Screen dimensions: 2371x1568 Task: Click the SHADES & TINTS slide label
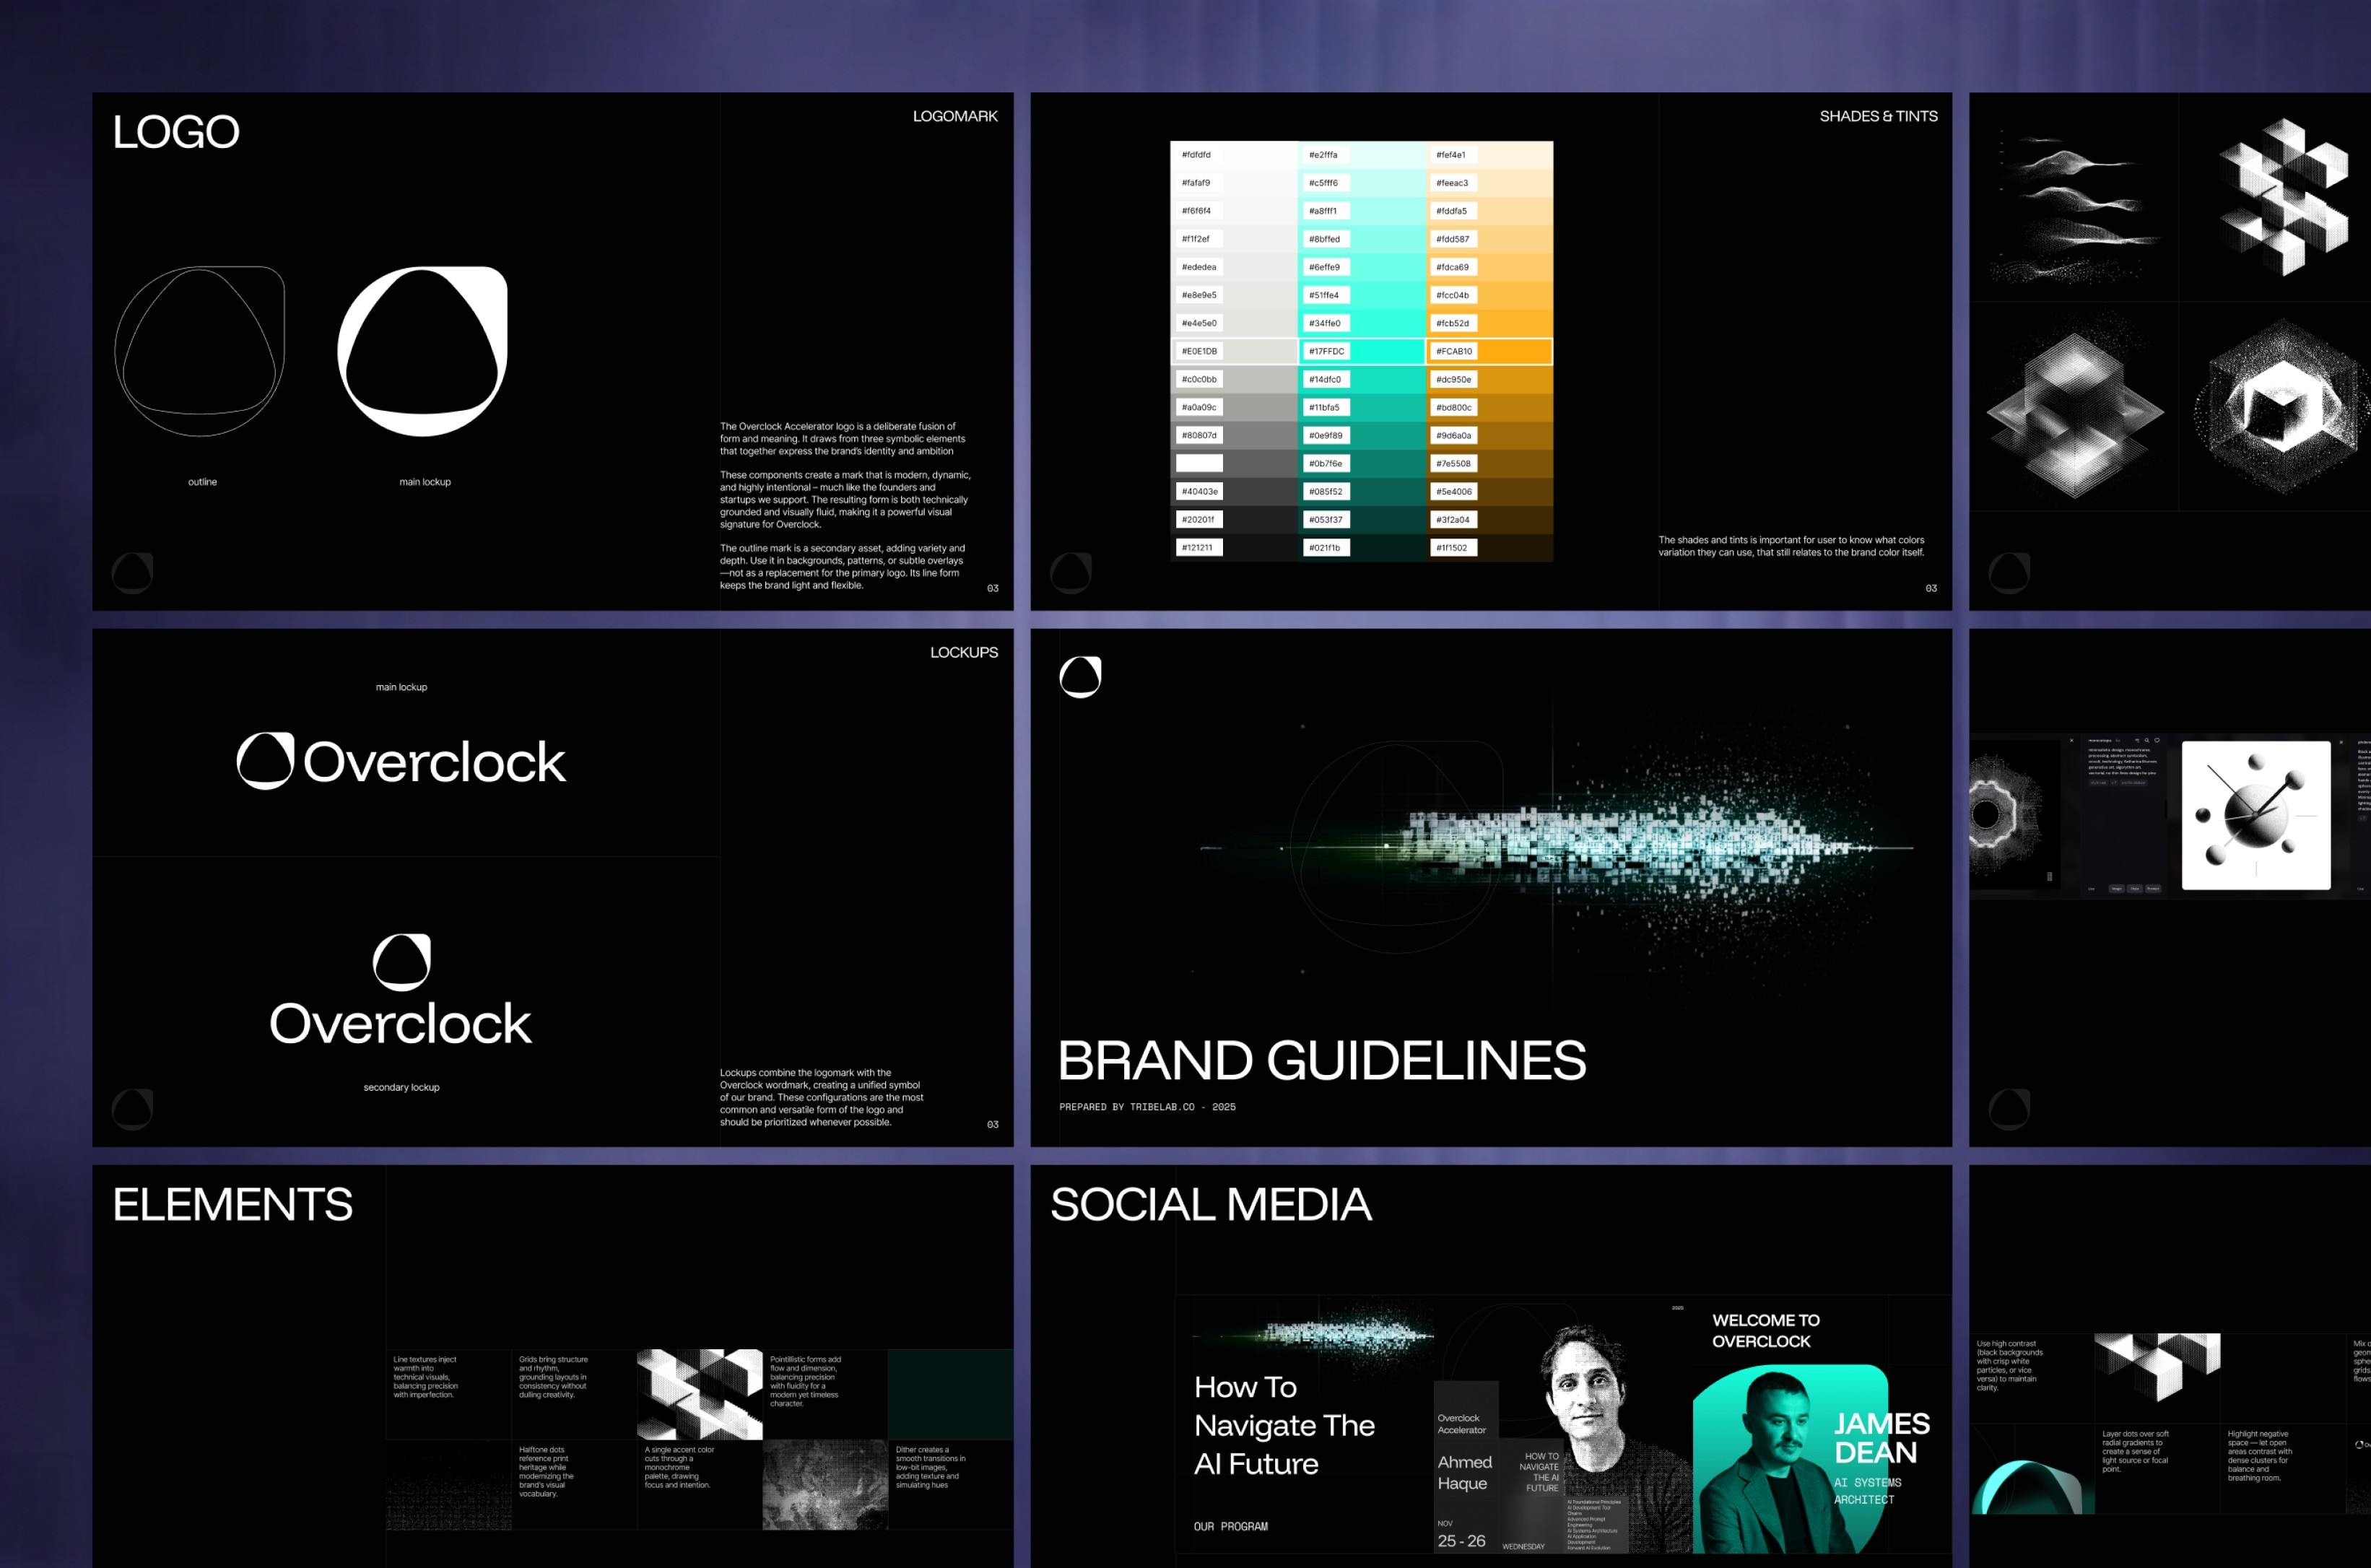1878,116
